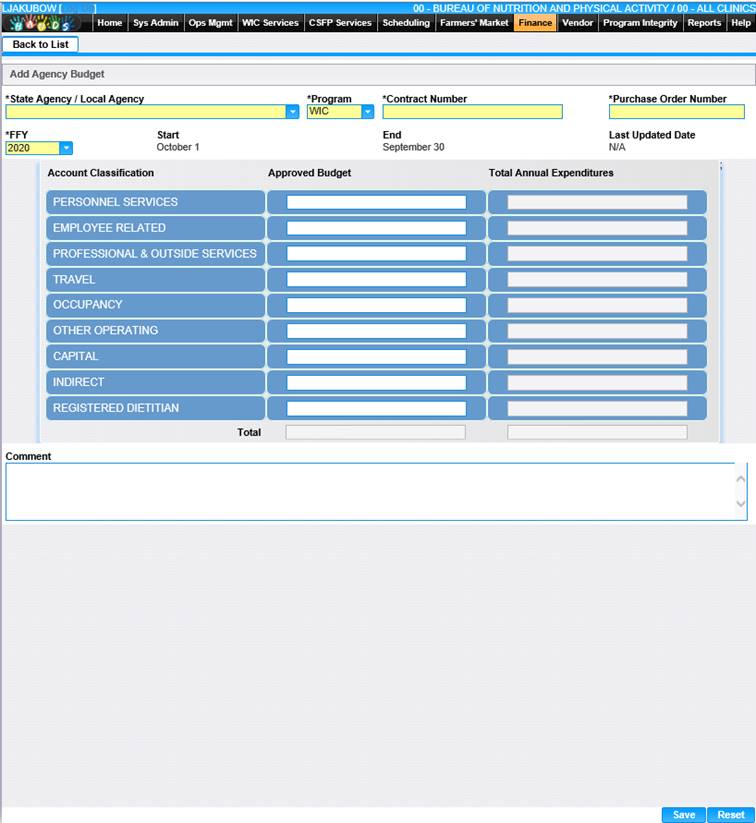756x823 pixels.
Task: Click Approved Budget for Professional & Outside Services
Action: tap(376, 254)
